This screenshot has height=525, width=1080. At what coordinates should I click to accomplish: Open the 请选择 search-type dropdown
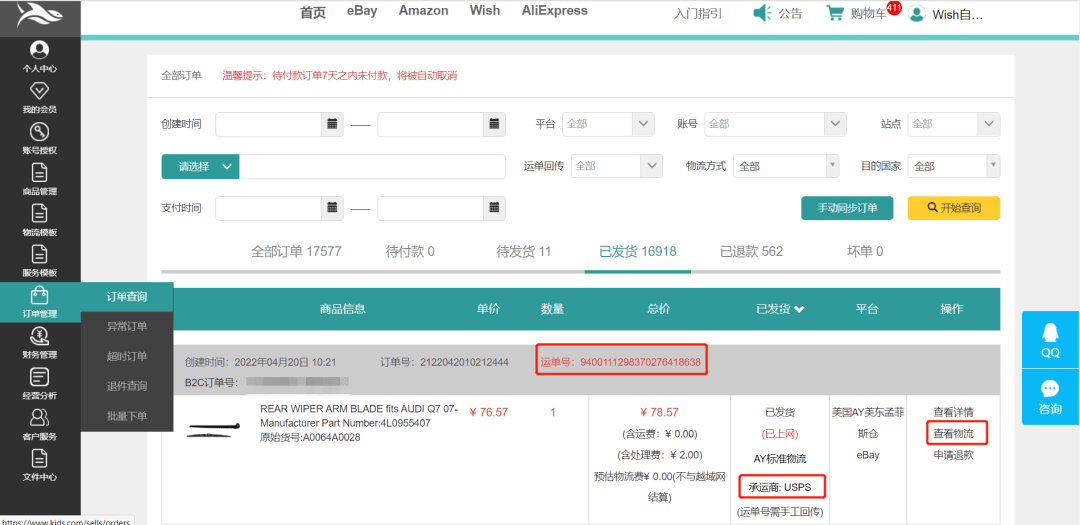coord(200,167)
